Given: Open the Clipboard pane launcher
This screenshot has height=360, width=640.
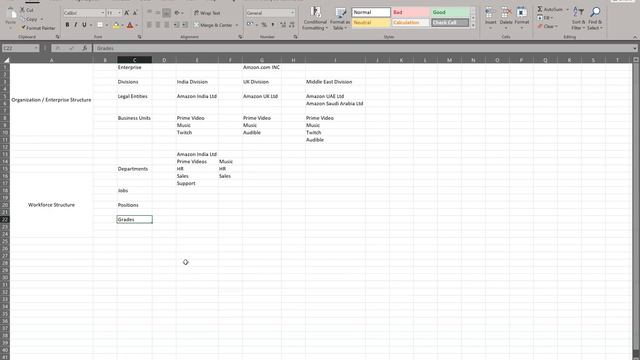Looking at the screenshot, I should [x=57, y=37].
